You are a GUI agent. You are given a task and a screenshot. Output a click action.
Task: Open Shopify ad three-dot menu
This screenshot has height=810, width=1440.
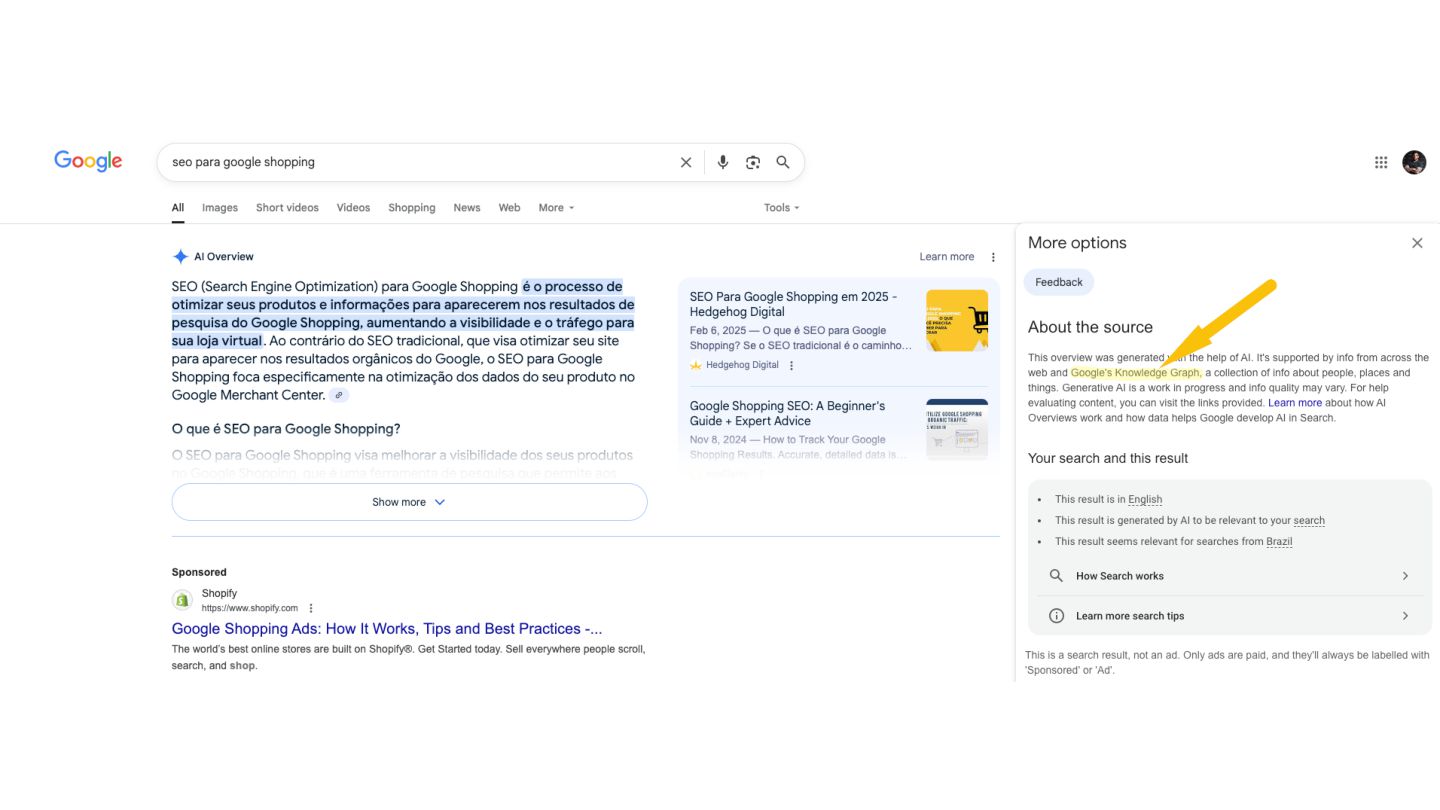pyautogui.click(x=311, y=608)
